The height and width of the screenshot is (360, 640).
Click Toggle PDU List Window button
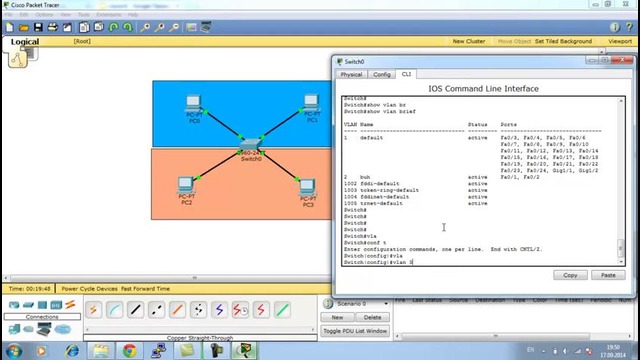click(x=355, y=331)
